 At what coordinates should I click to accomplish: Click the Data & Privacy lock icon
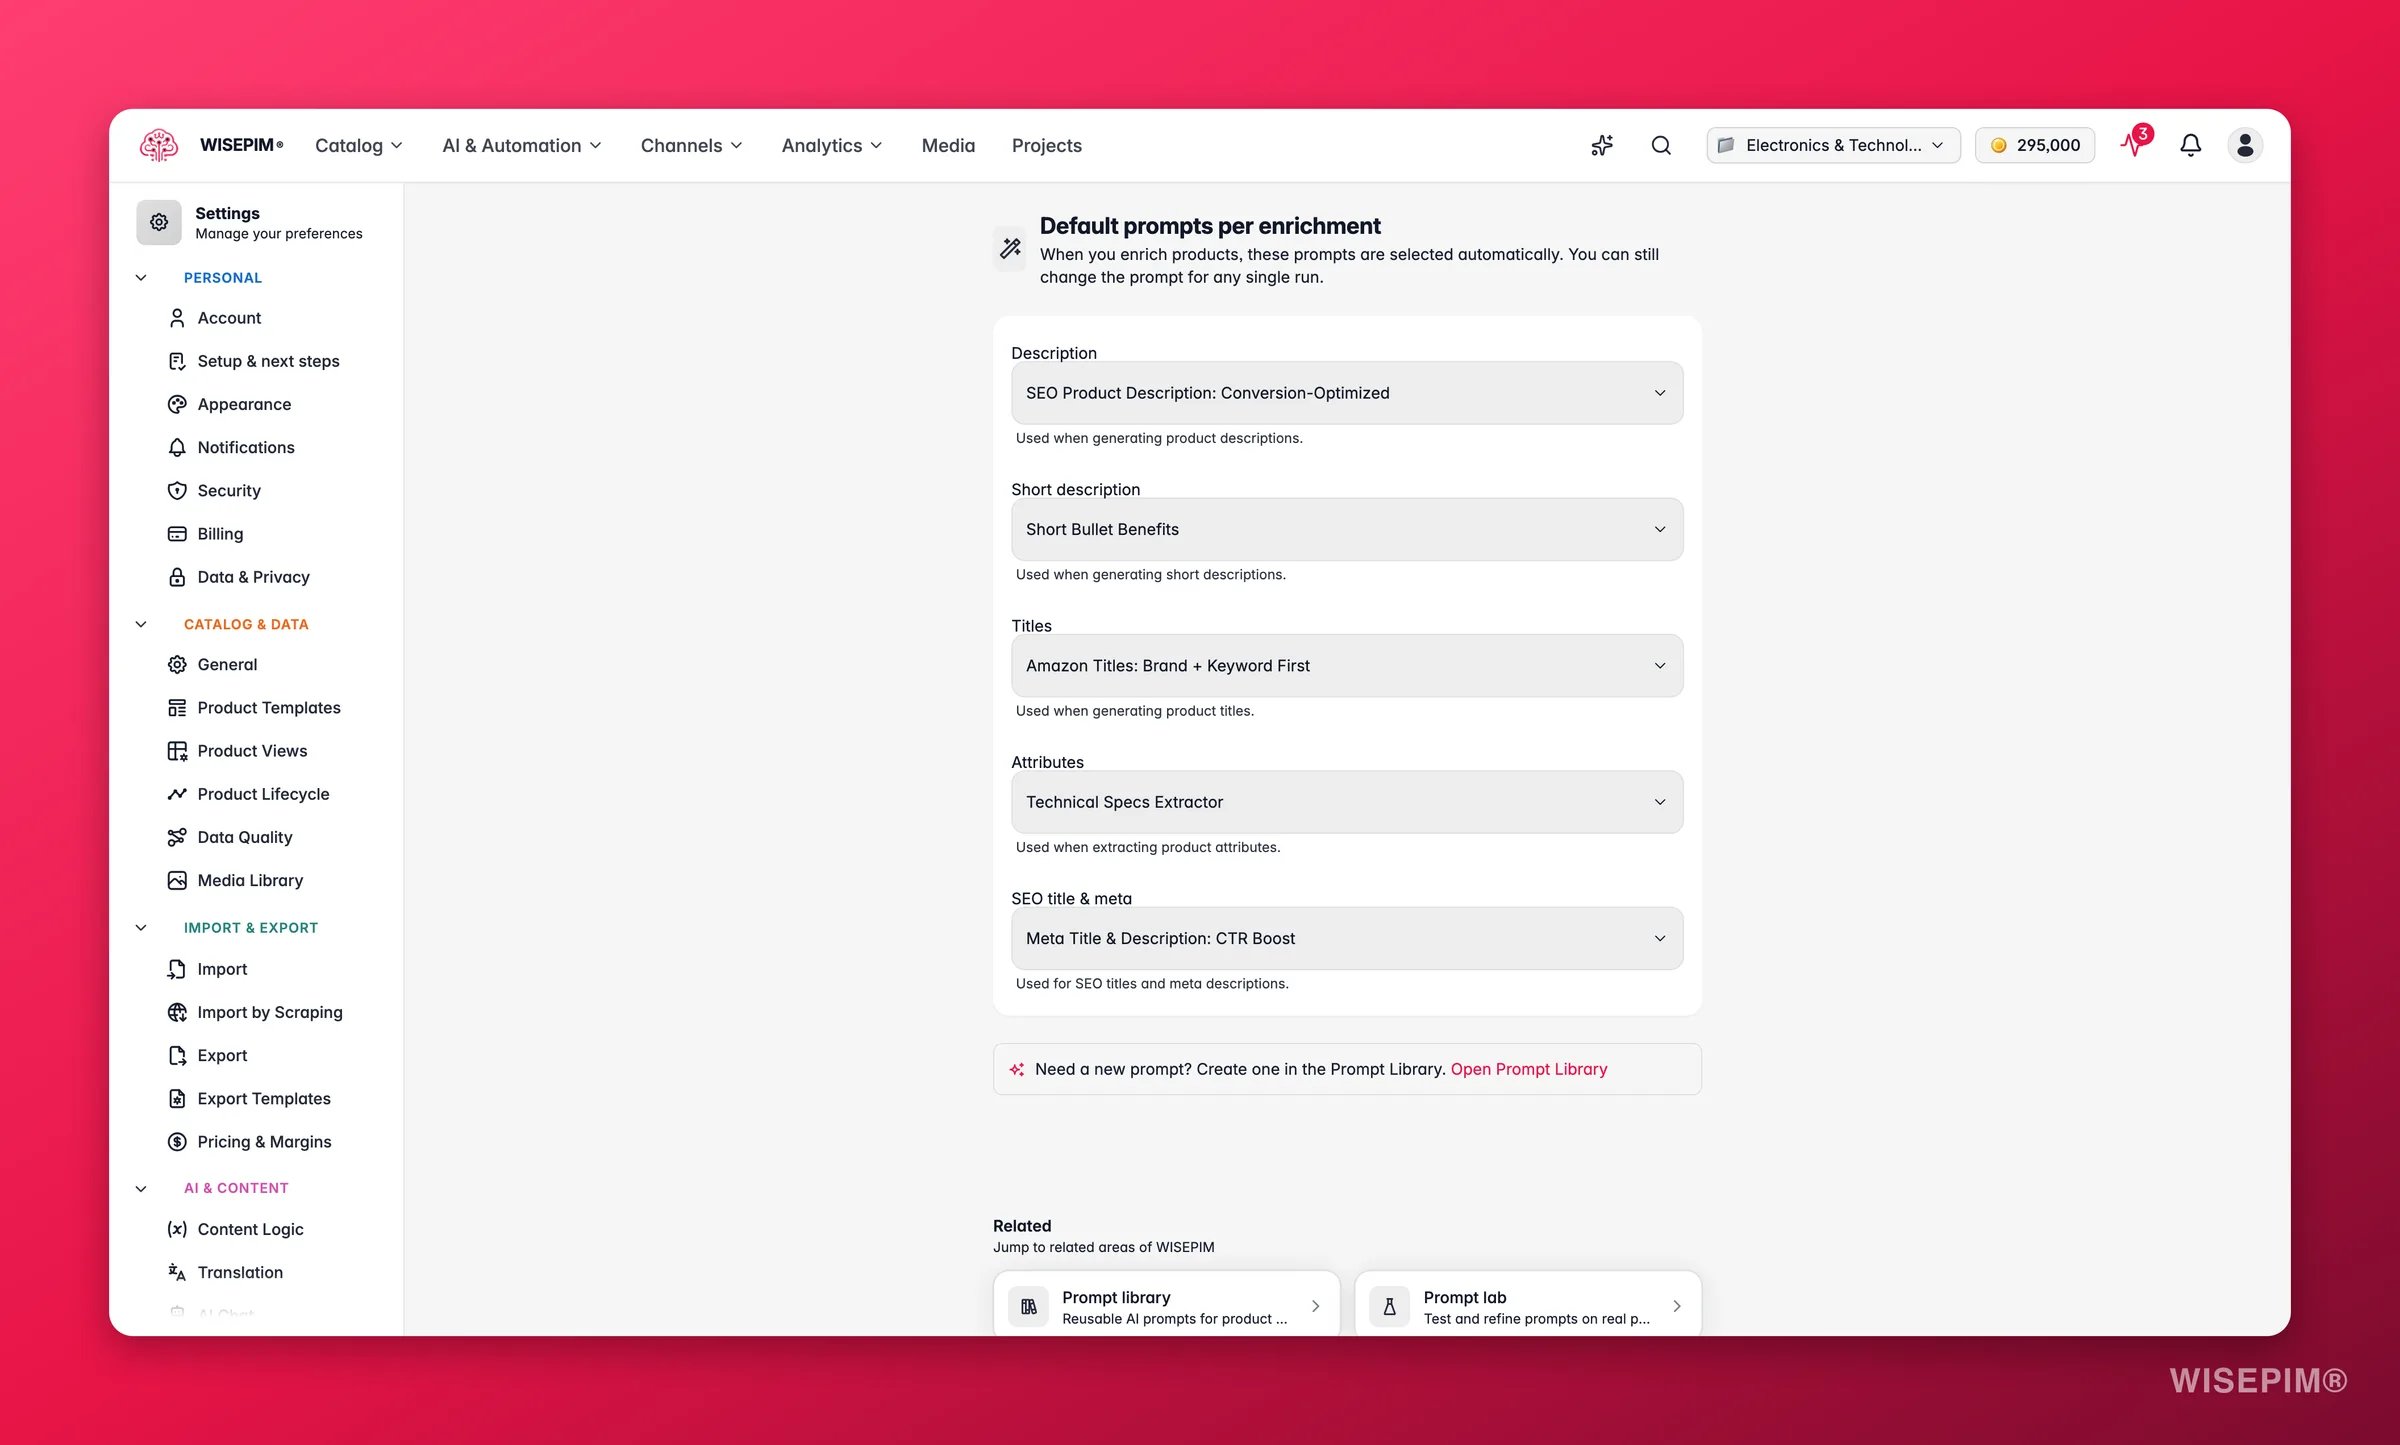pyautogui.click(x=177, y=577)
